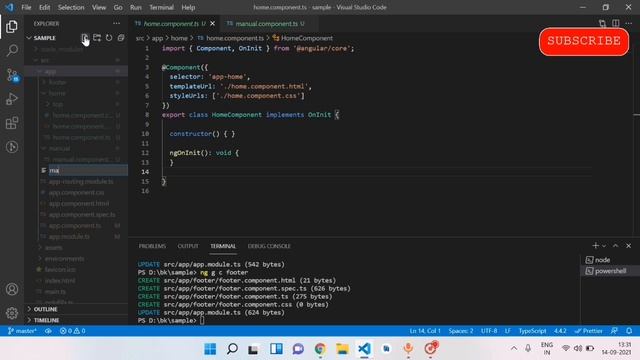Collapse the SAMPLE folder section
The width and height of the screenshot is (640, 360).
pyautogui.click(x=44, y=38)
